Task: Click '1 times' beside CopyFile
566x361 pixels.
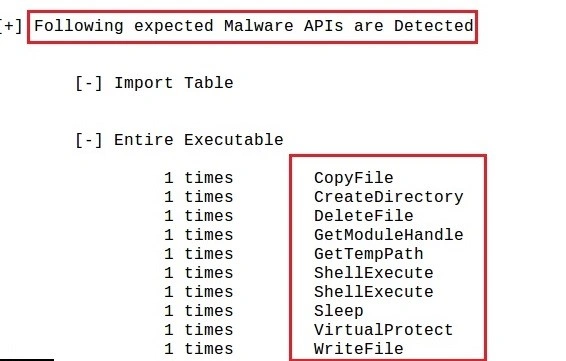Action: (x=199, y=178)
